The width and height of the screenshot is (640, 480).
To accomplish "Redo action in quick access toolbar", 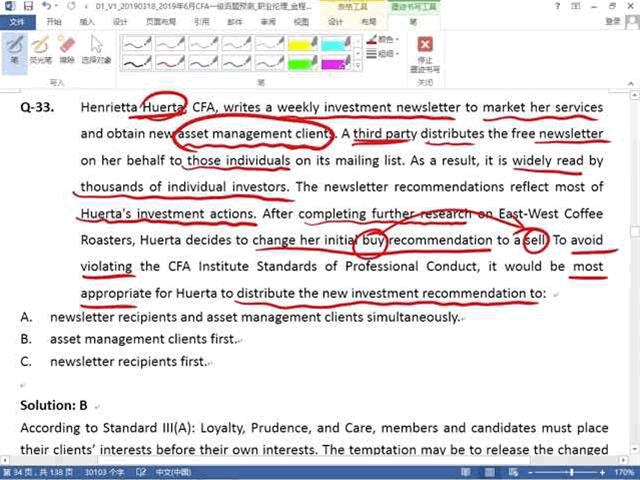I will click(x=71, y=6).
